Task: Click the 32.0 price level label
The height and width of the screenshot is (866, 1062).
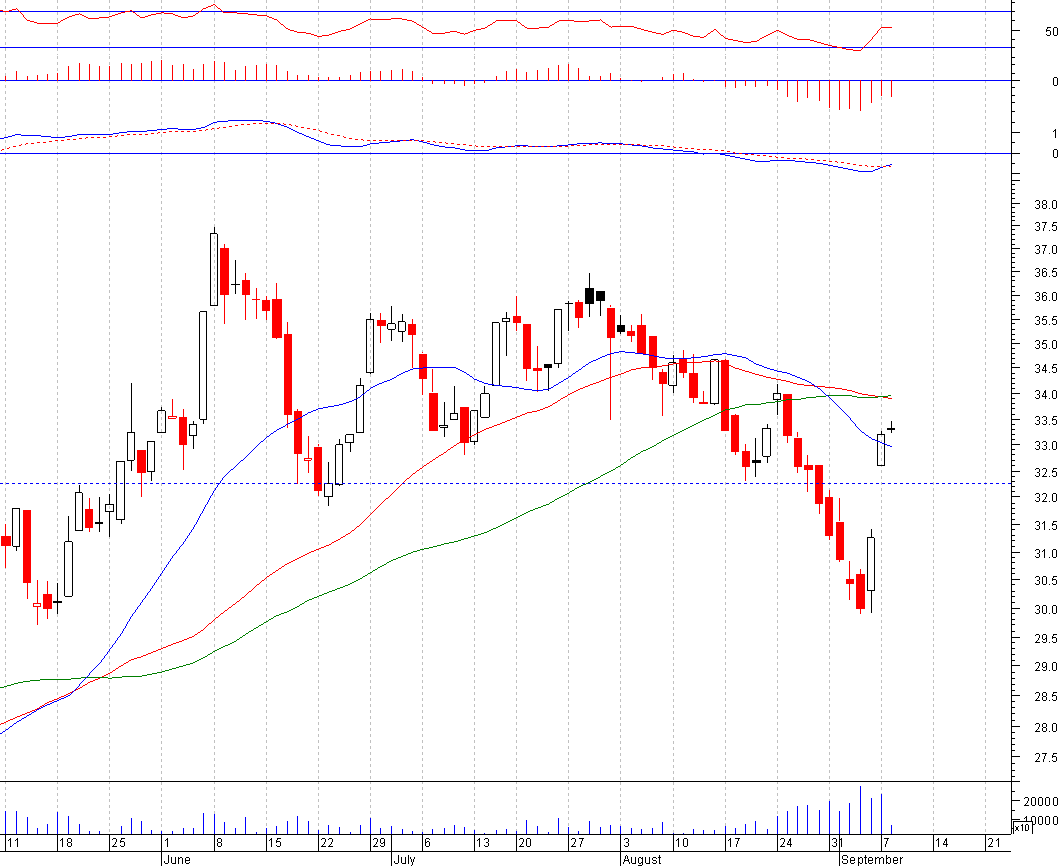Action: click(x=1046, y=498)
